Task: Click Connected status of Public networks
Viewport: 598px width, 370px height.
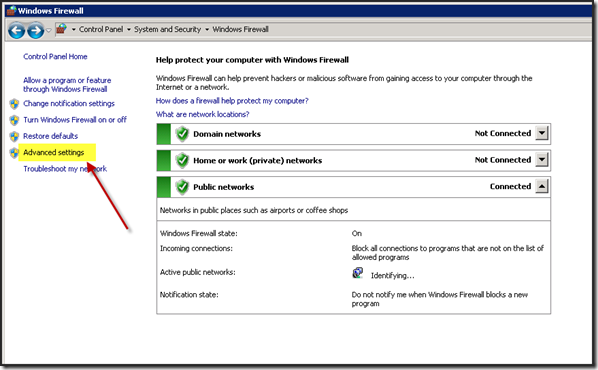Action: [510, 186]
